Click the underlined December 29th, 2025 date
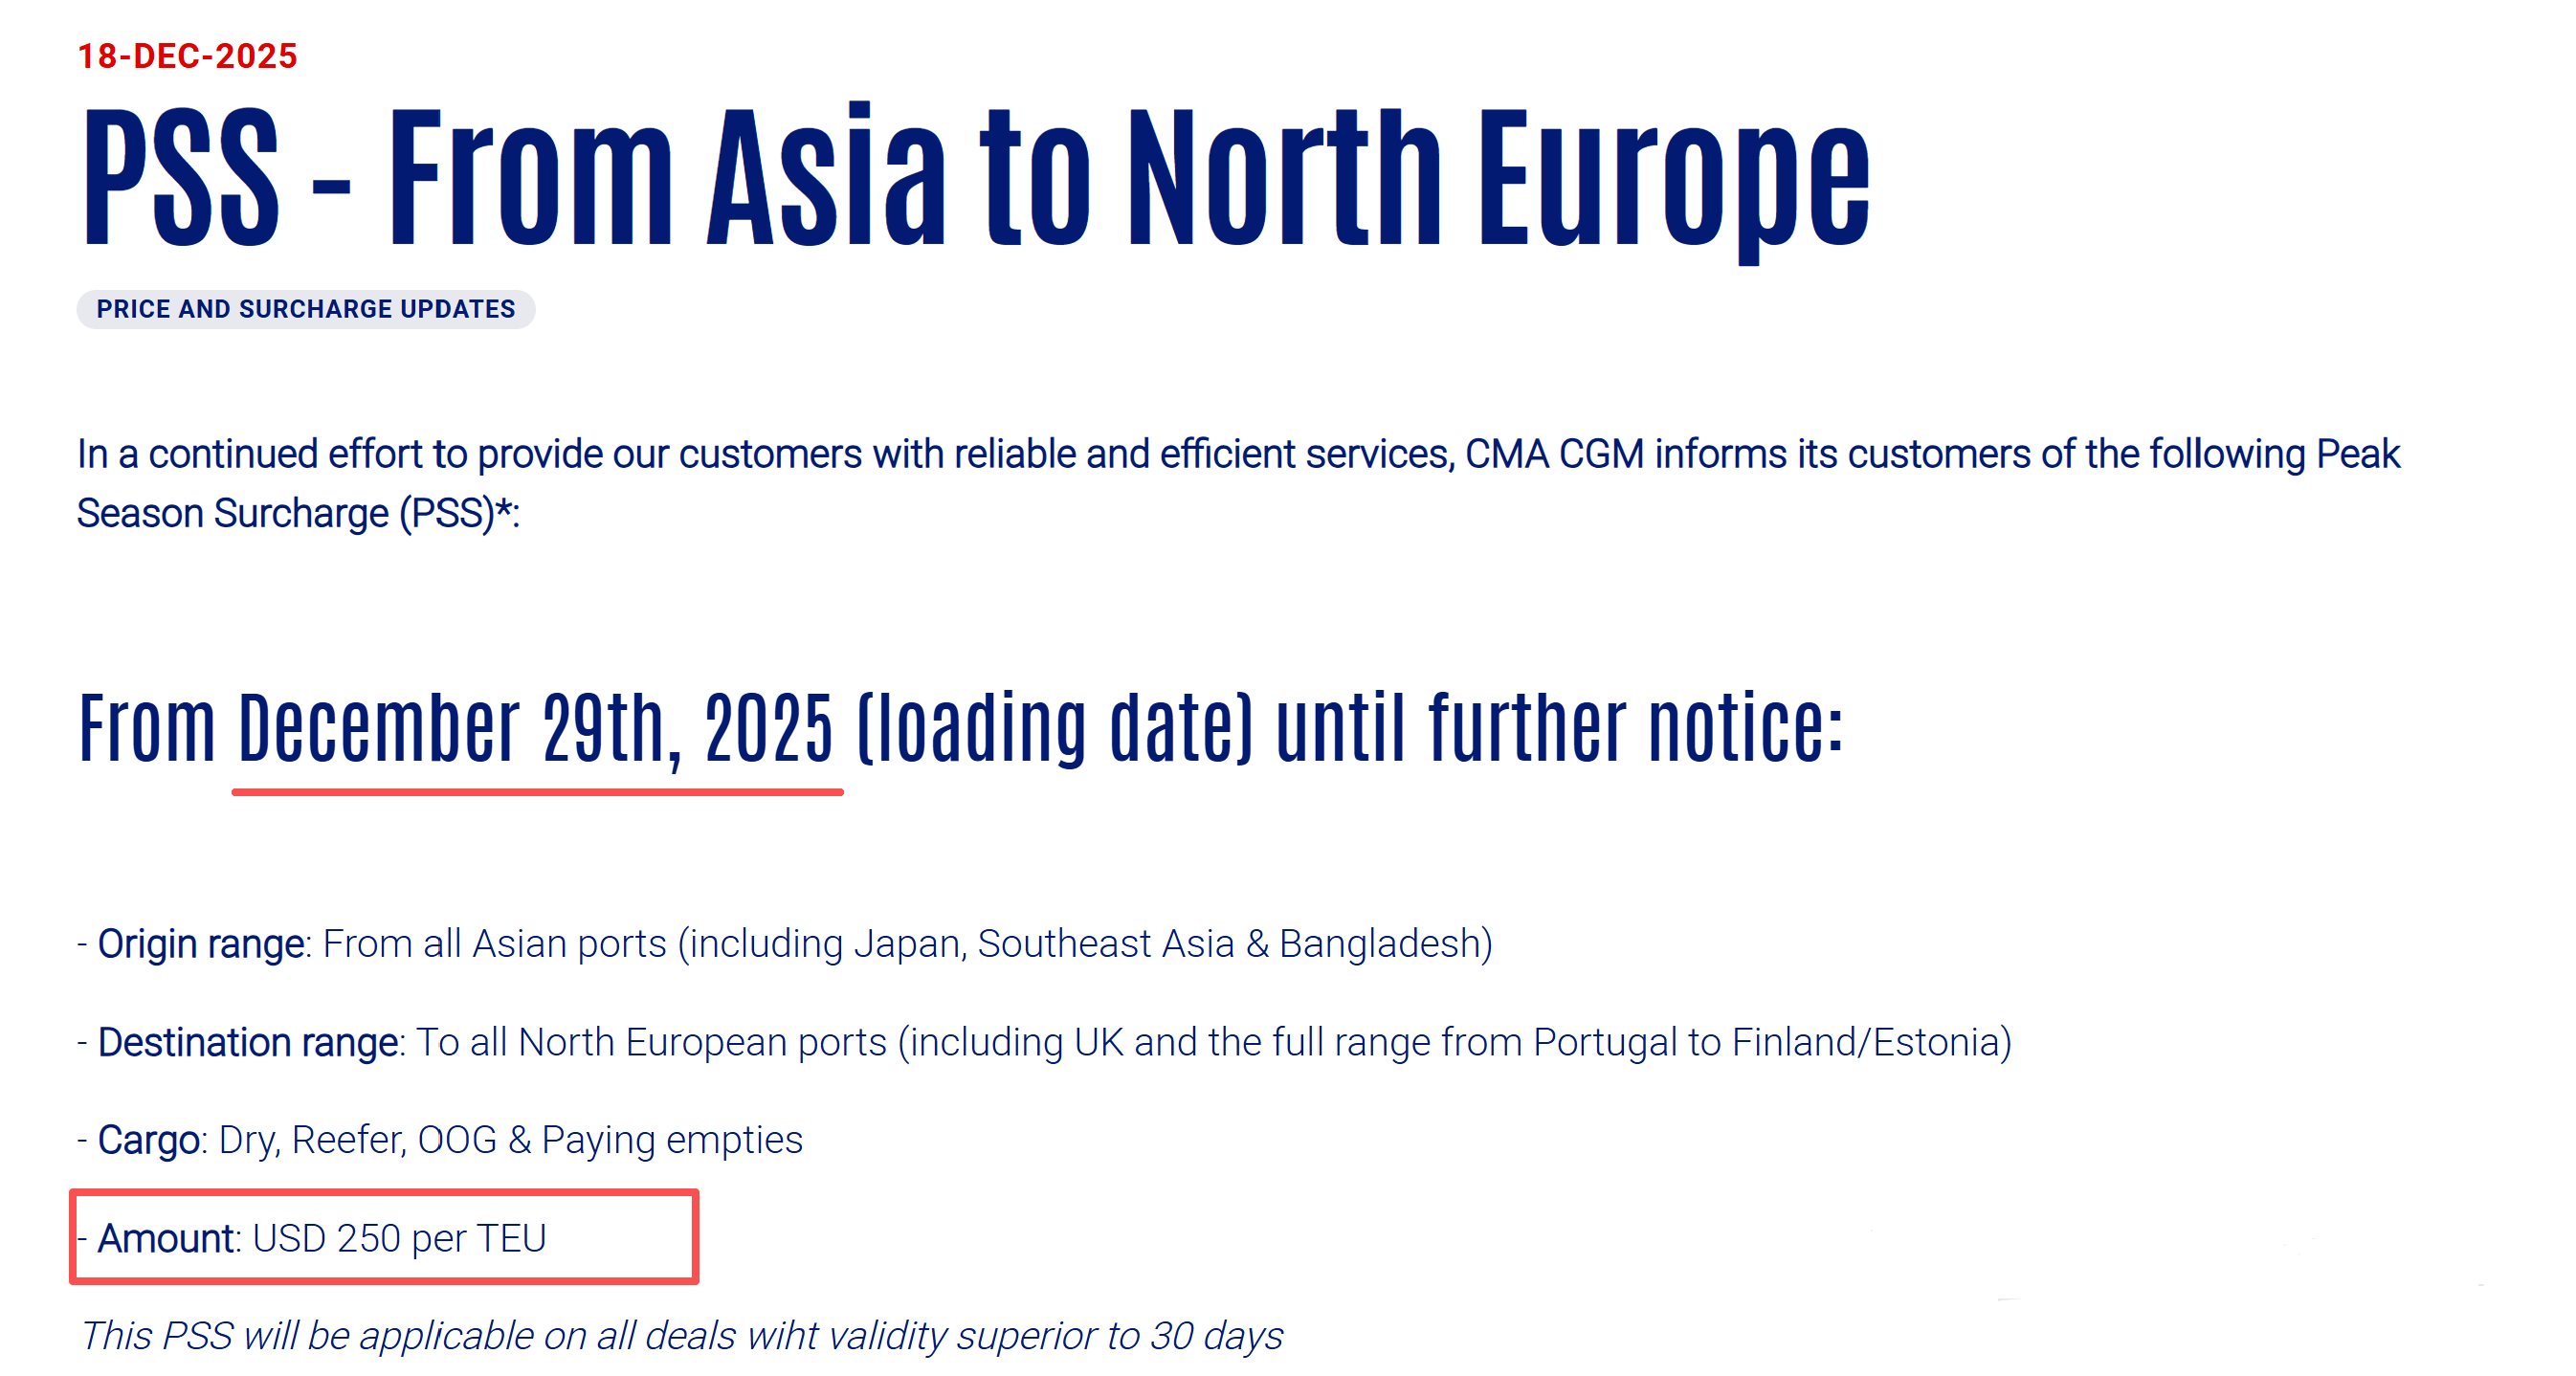This screenshot has height=1376, width=2576. (535, 730)
